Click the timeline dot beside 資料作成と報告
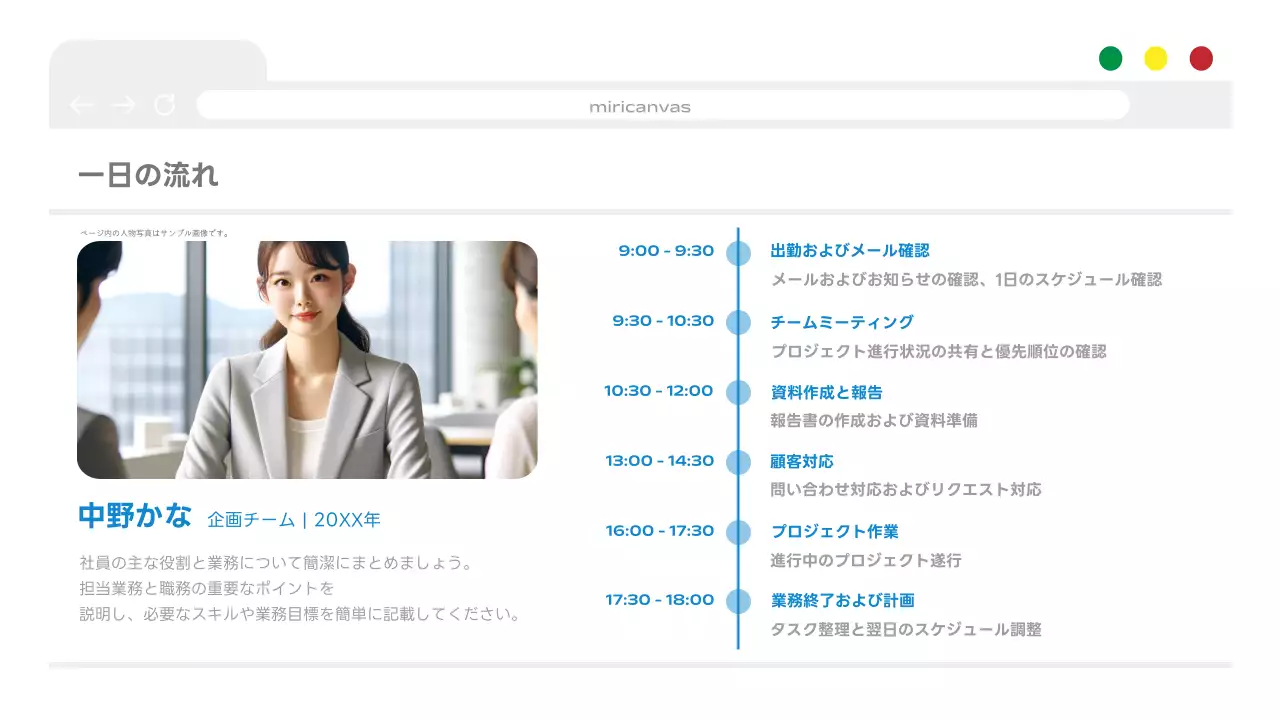 pos(738,392)
